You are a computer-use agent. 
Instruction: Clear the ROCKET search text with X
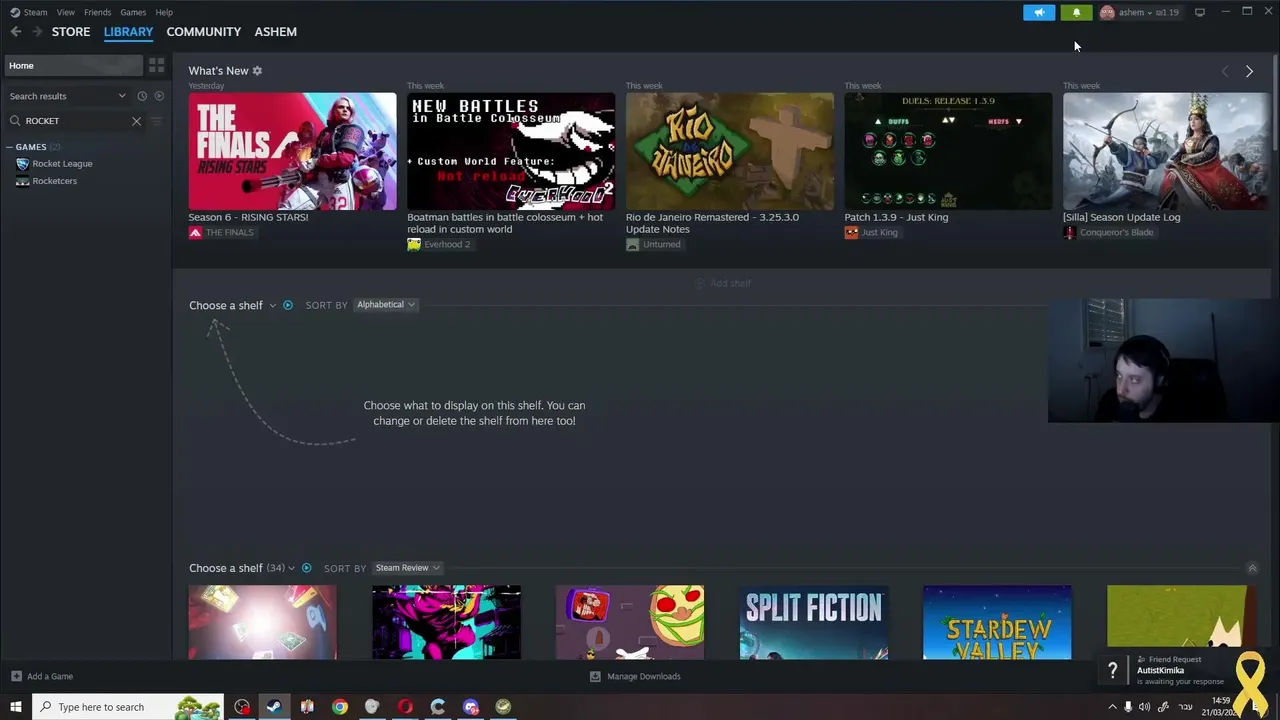point(136,121)
